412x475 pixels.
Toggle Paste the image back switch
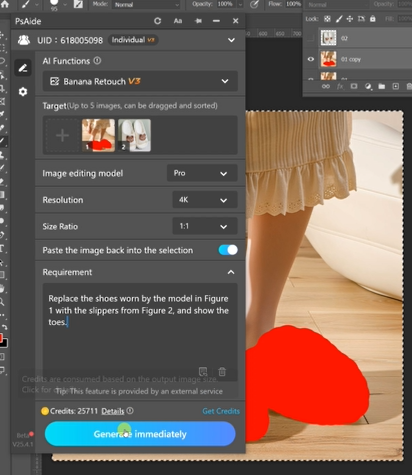coord(228,250)
